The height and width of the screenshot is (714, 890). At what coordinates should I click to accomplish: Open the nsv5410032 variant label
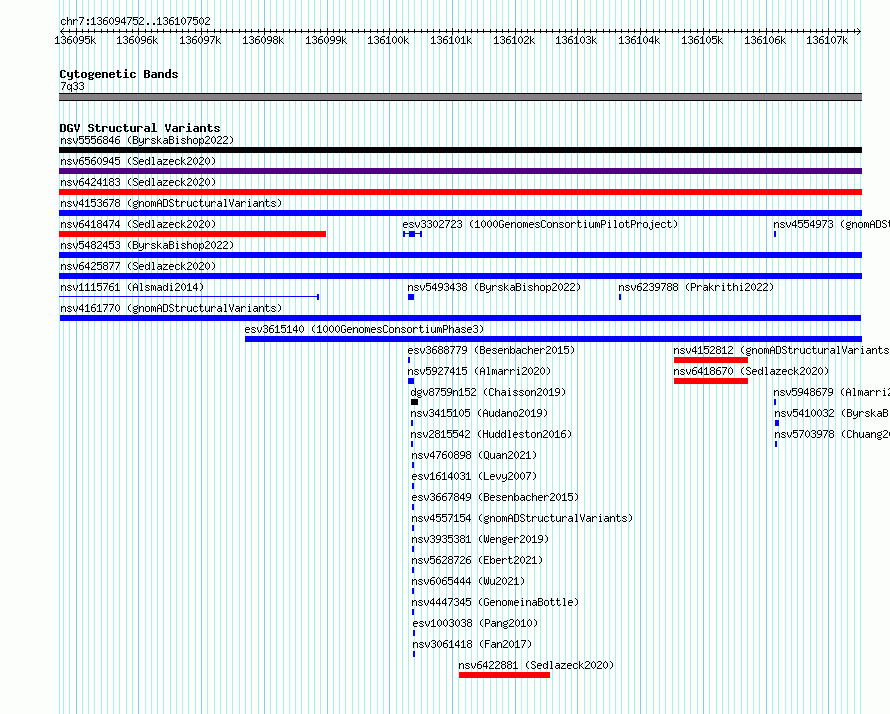[832, 413]
